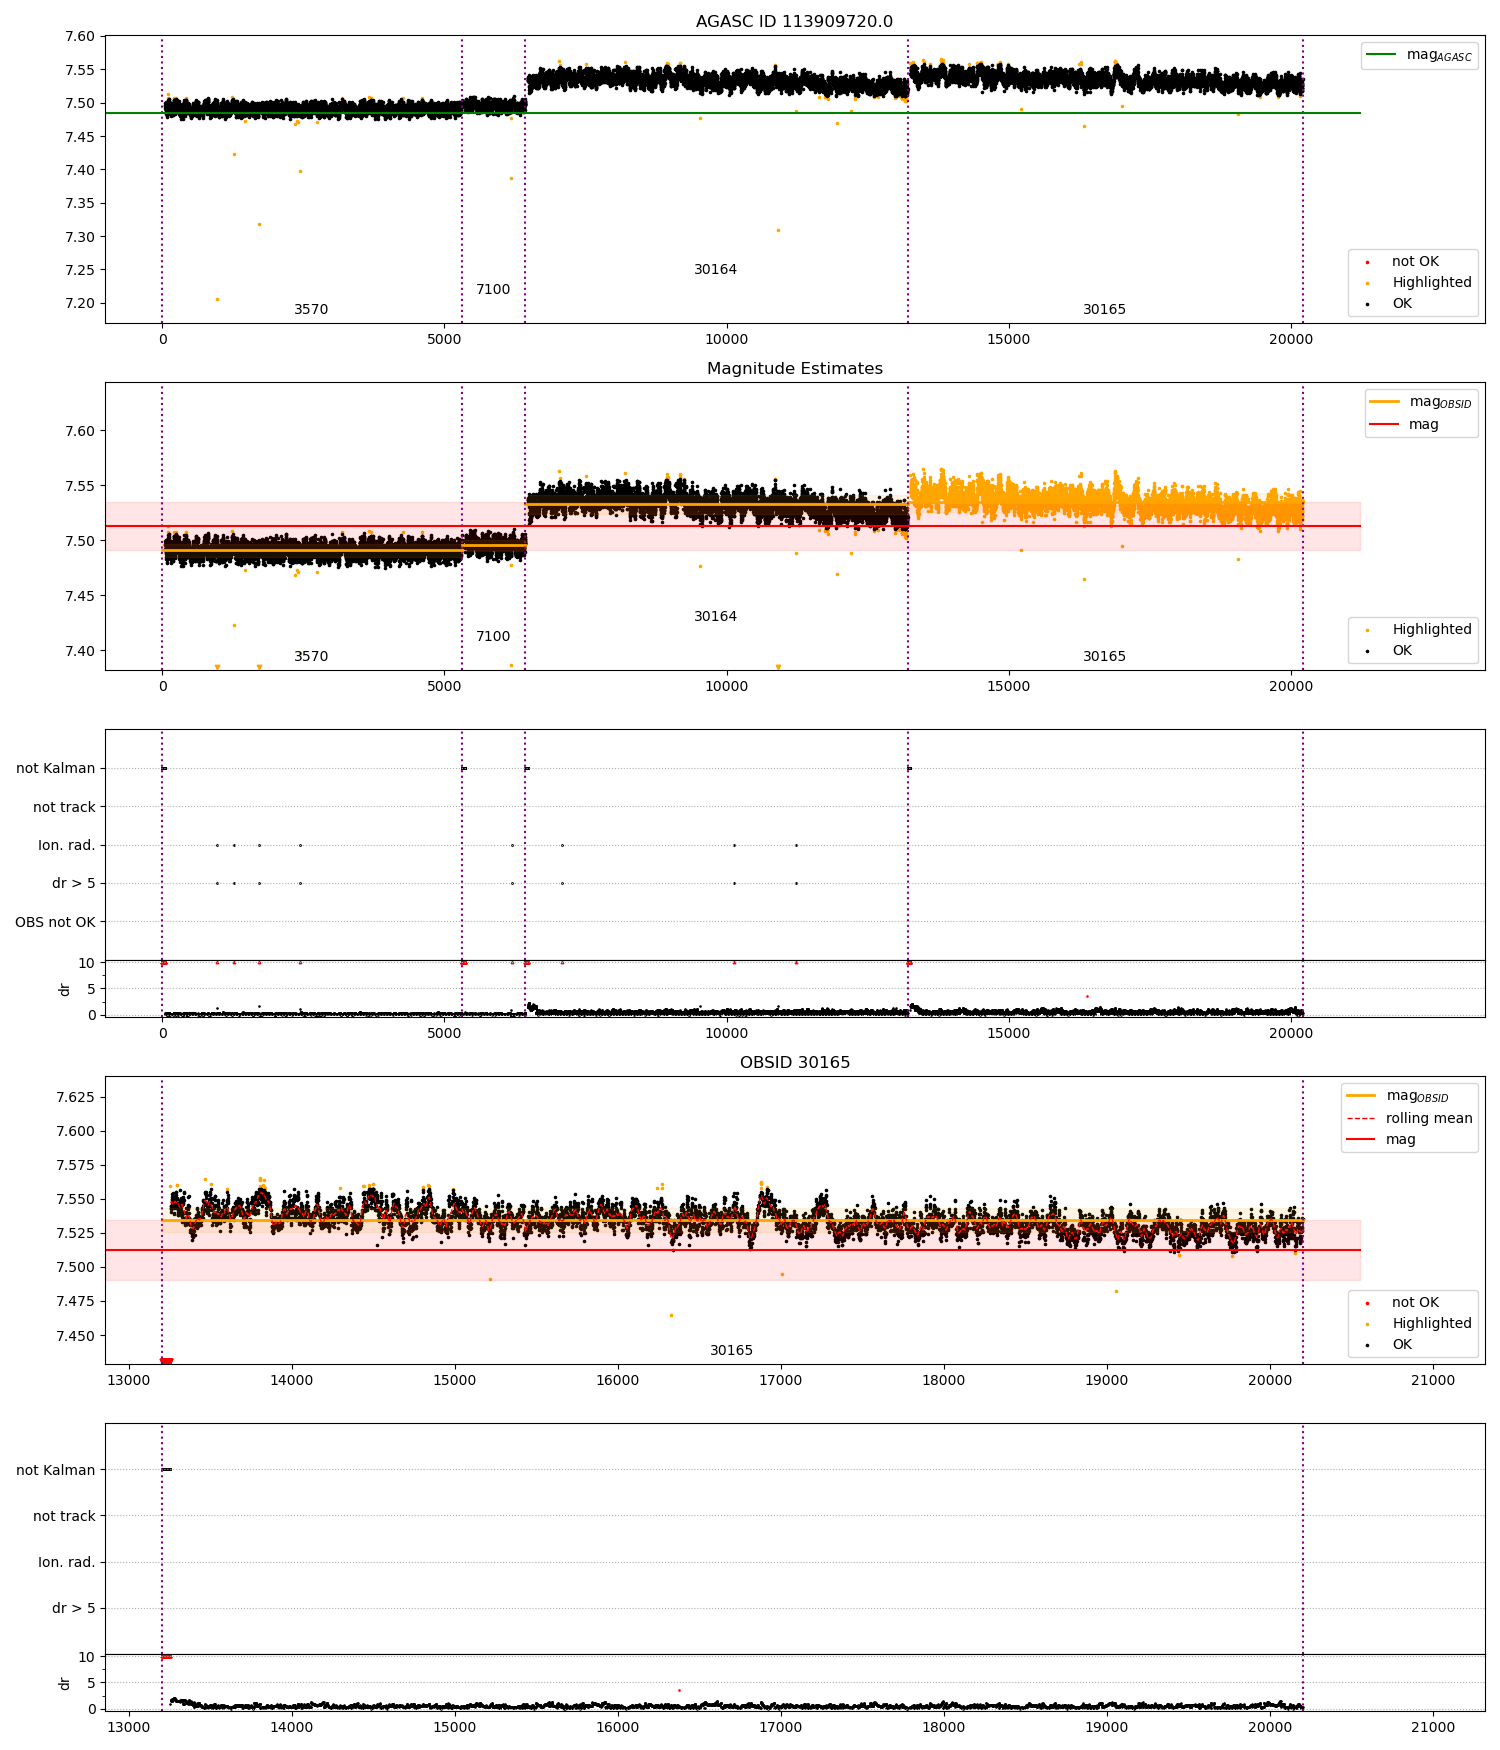Viewport: 1500px width, 1750px height.
Task: Click "OK" legend entry in Magnitude Estimates plot
Action: pyautogui.click(x=1387, y=651)
